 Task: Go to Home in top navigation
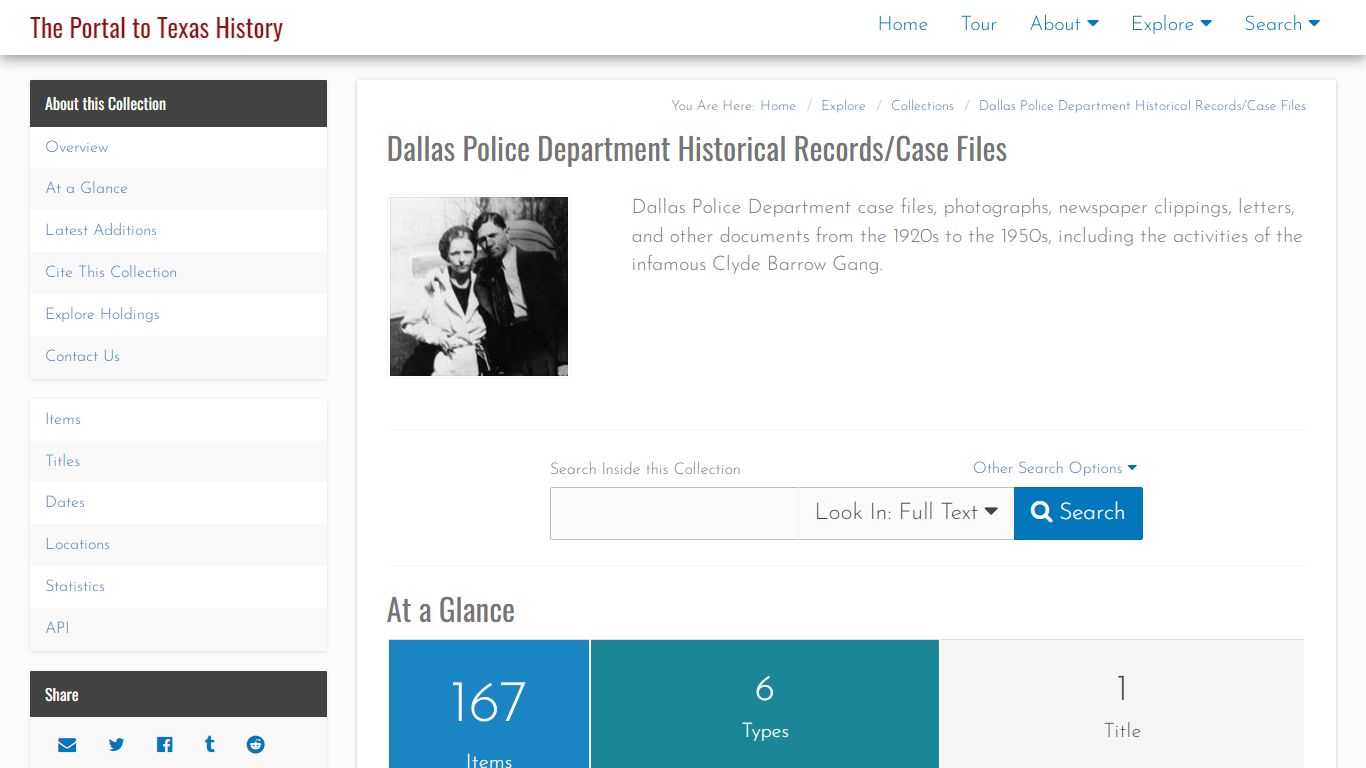903,24
